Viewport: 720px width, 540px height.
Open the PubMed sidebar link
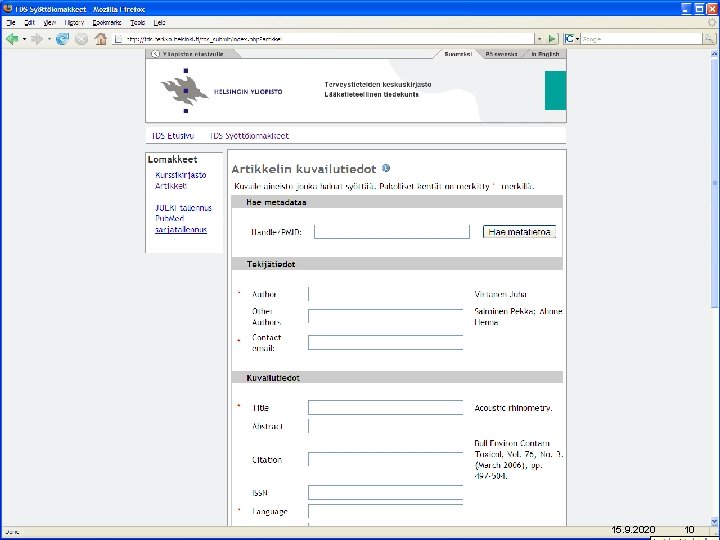[x=169, y=219]
